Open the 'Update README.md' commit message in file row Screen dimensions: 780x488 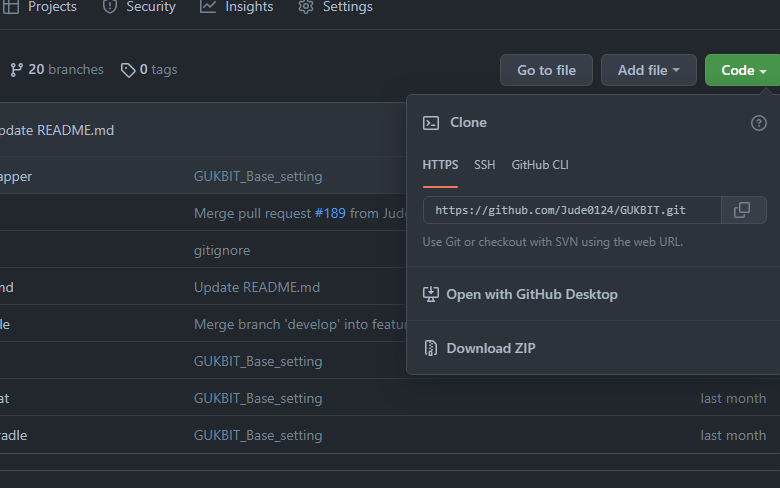pos(257,288)
